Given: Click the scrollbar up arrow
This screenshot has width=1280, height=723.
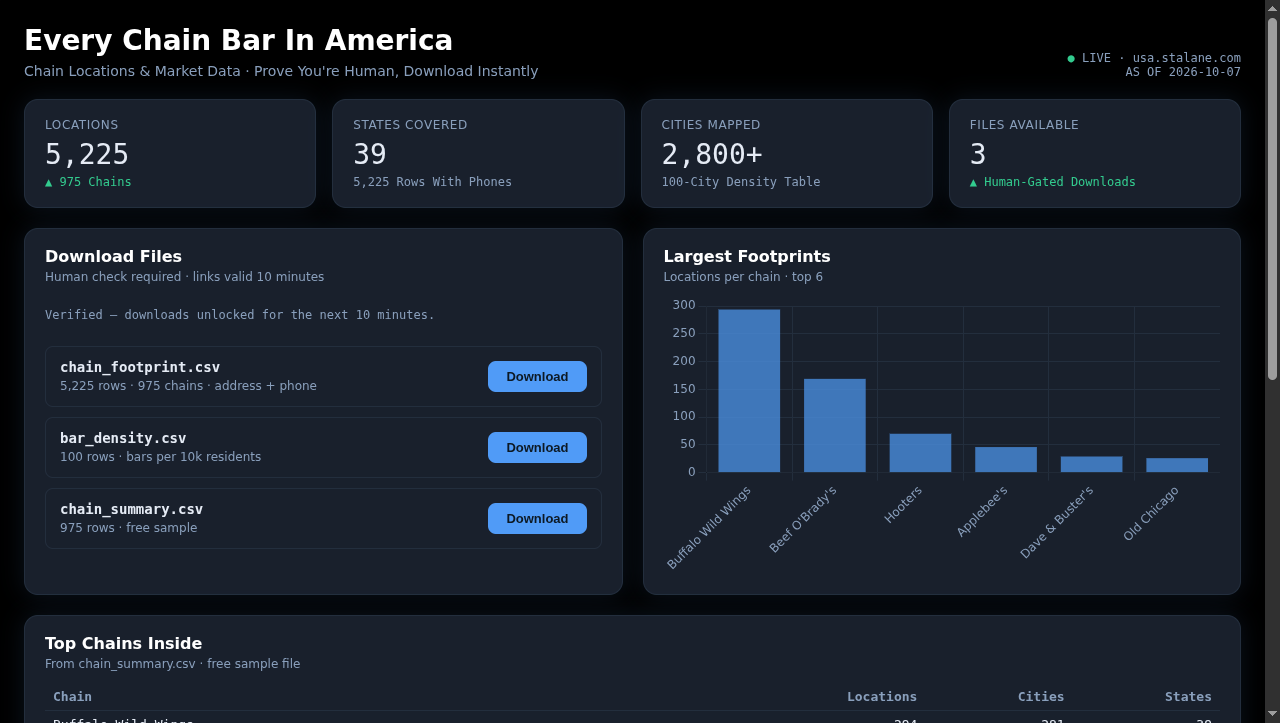Looking at the screenshot, I should (1272, 8).
